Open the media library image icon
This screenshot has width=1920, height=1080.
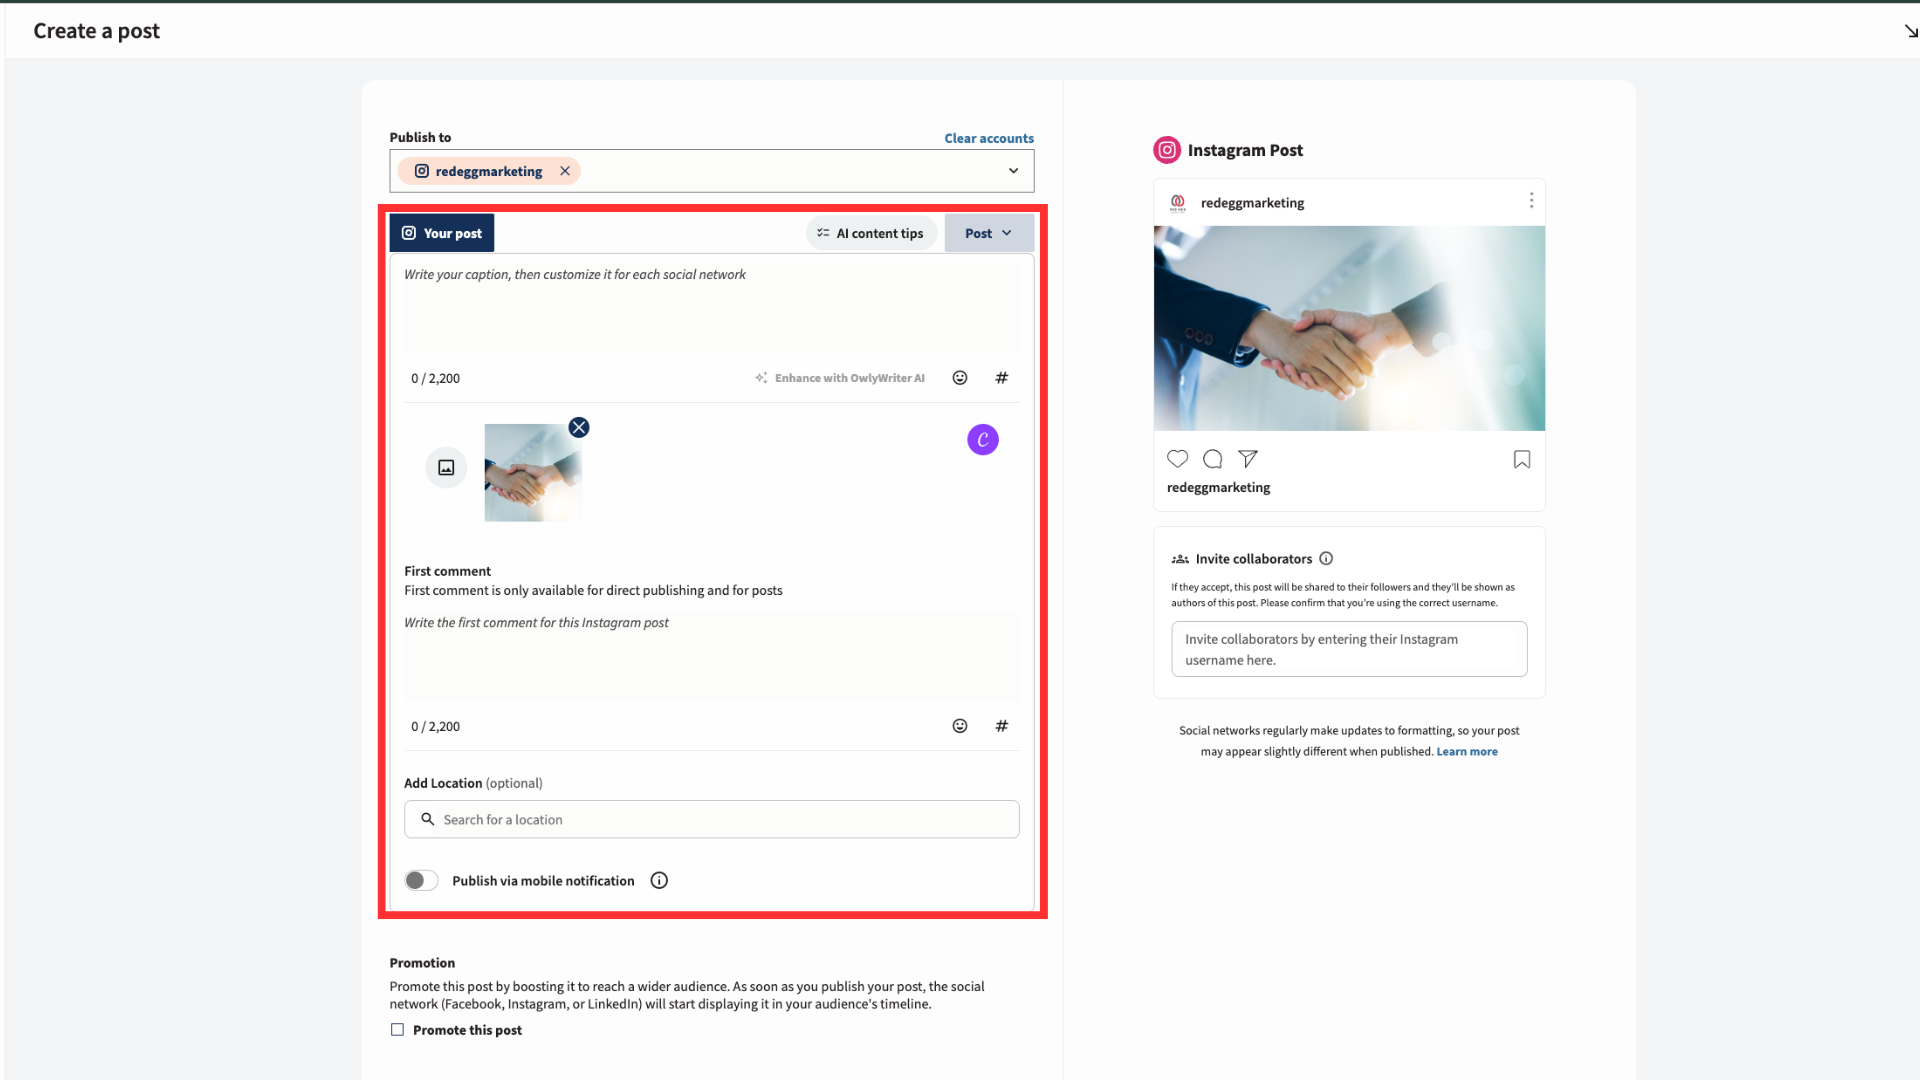coord(446,468)
